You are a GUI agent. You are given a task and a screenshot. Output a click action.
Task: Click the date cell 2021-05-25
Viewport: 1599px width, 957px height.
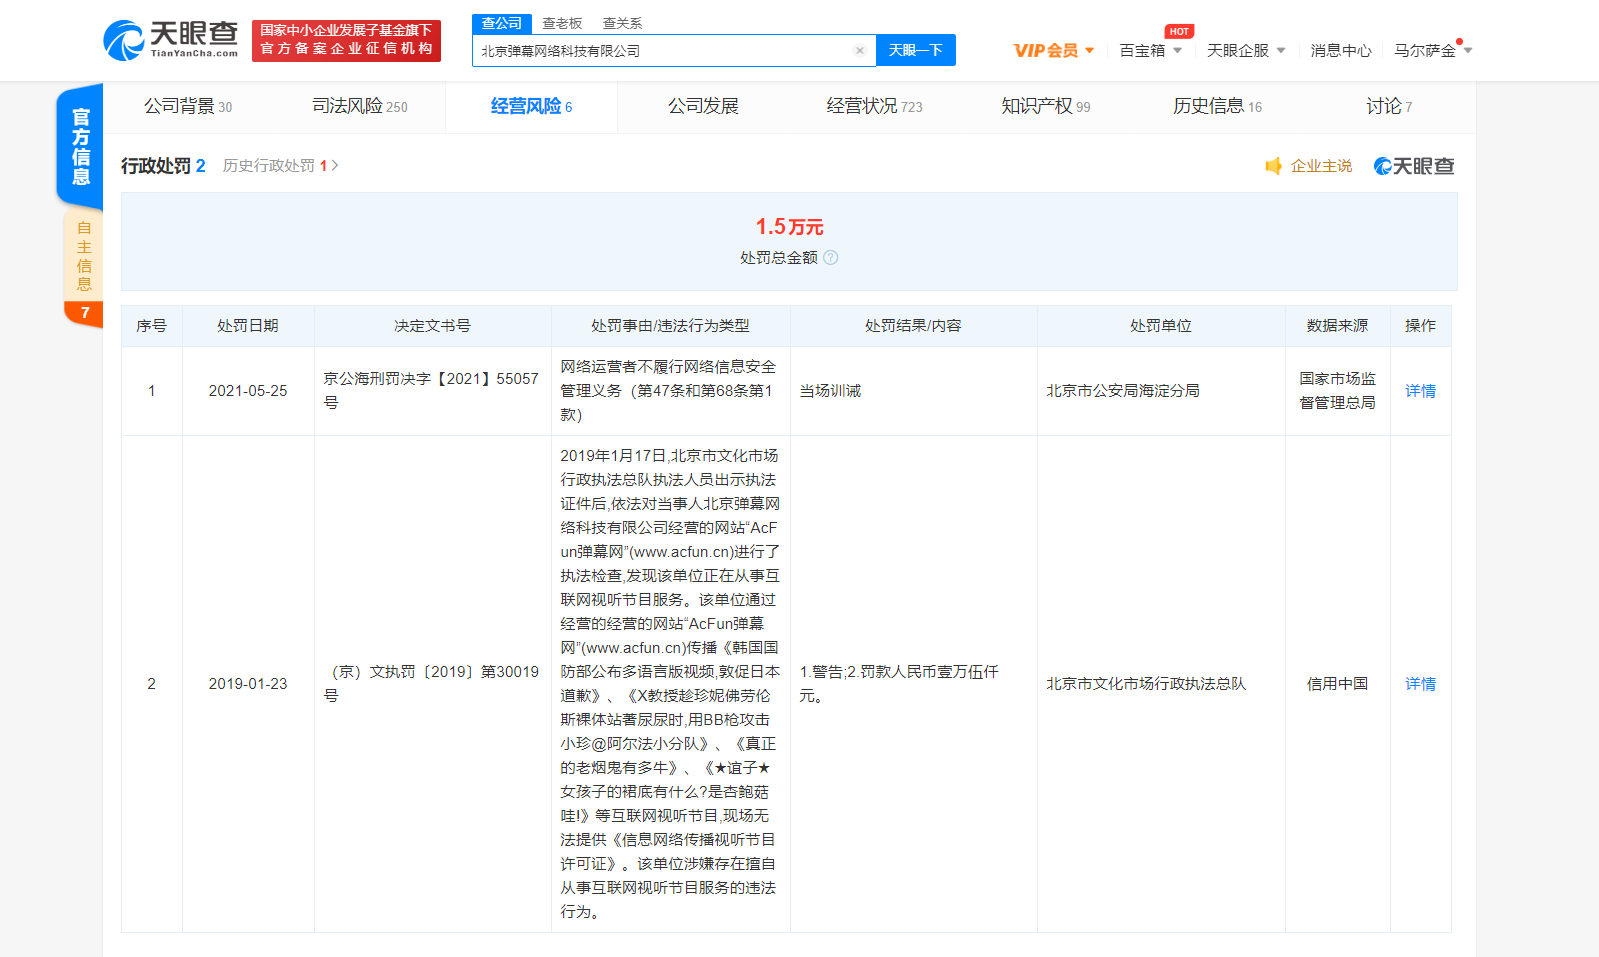pos(248,391)
